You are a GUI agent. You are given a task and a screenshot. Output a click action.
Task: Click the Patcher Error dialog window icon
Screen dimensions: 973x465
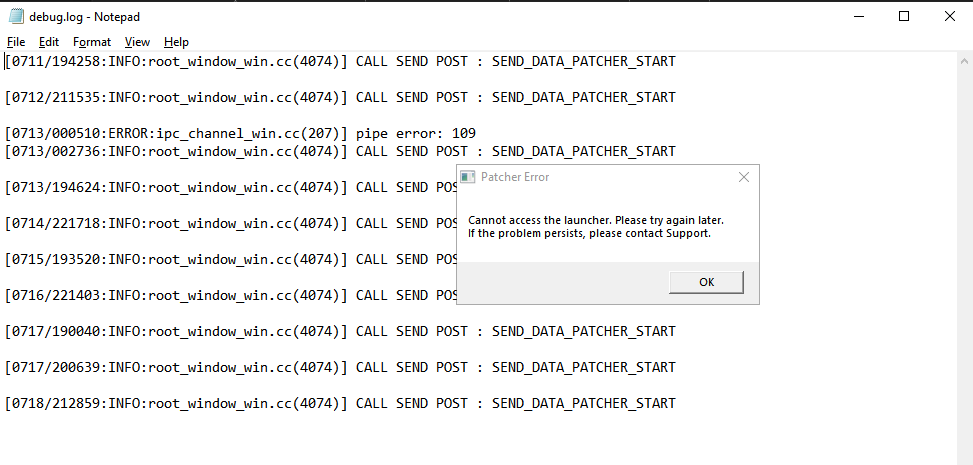point(468,177)
